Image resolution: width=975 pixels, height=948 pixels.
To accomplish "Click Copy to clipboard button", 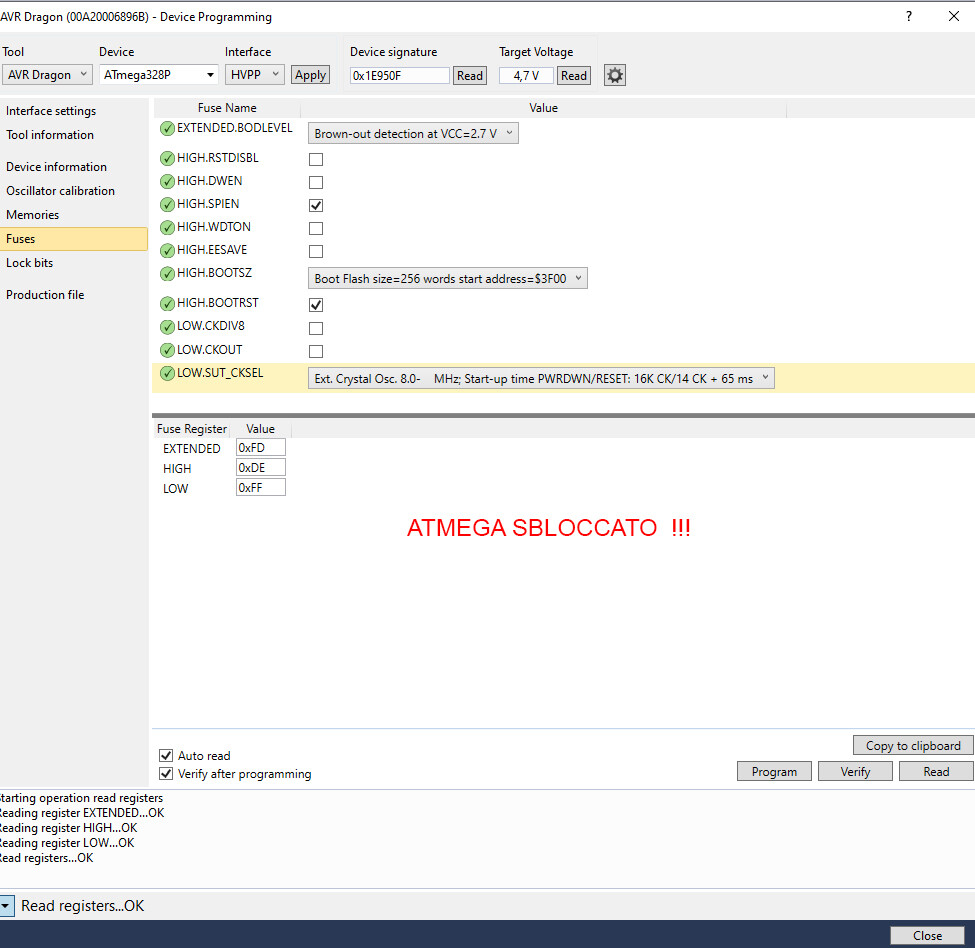I will (x=913, y=745).
